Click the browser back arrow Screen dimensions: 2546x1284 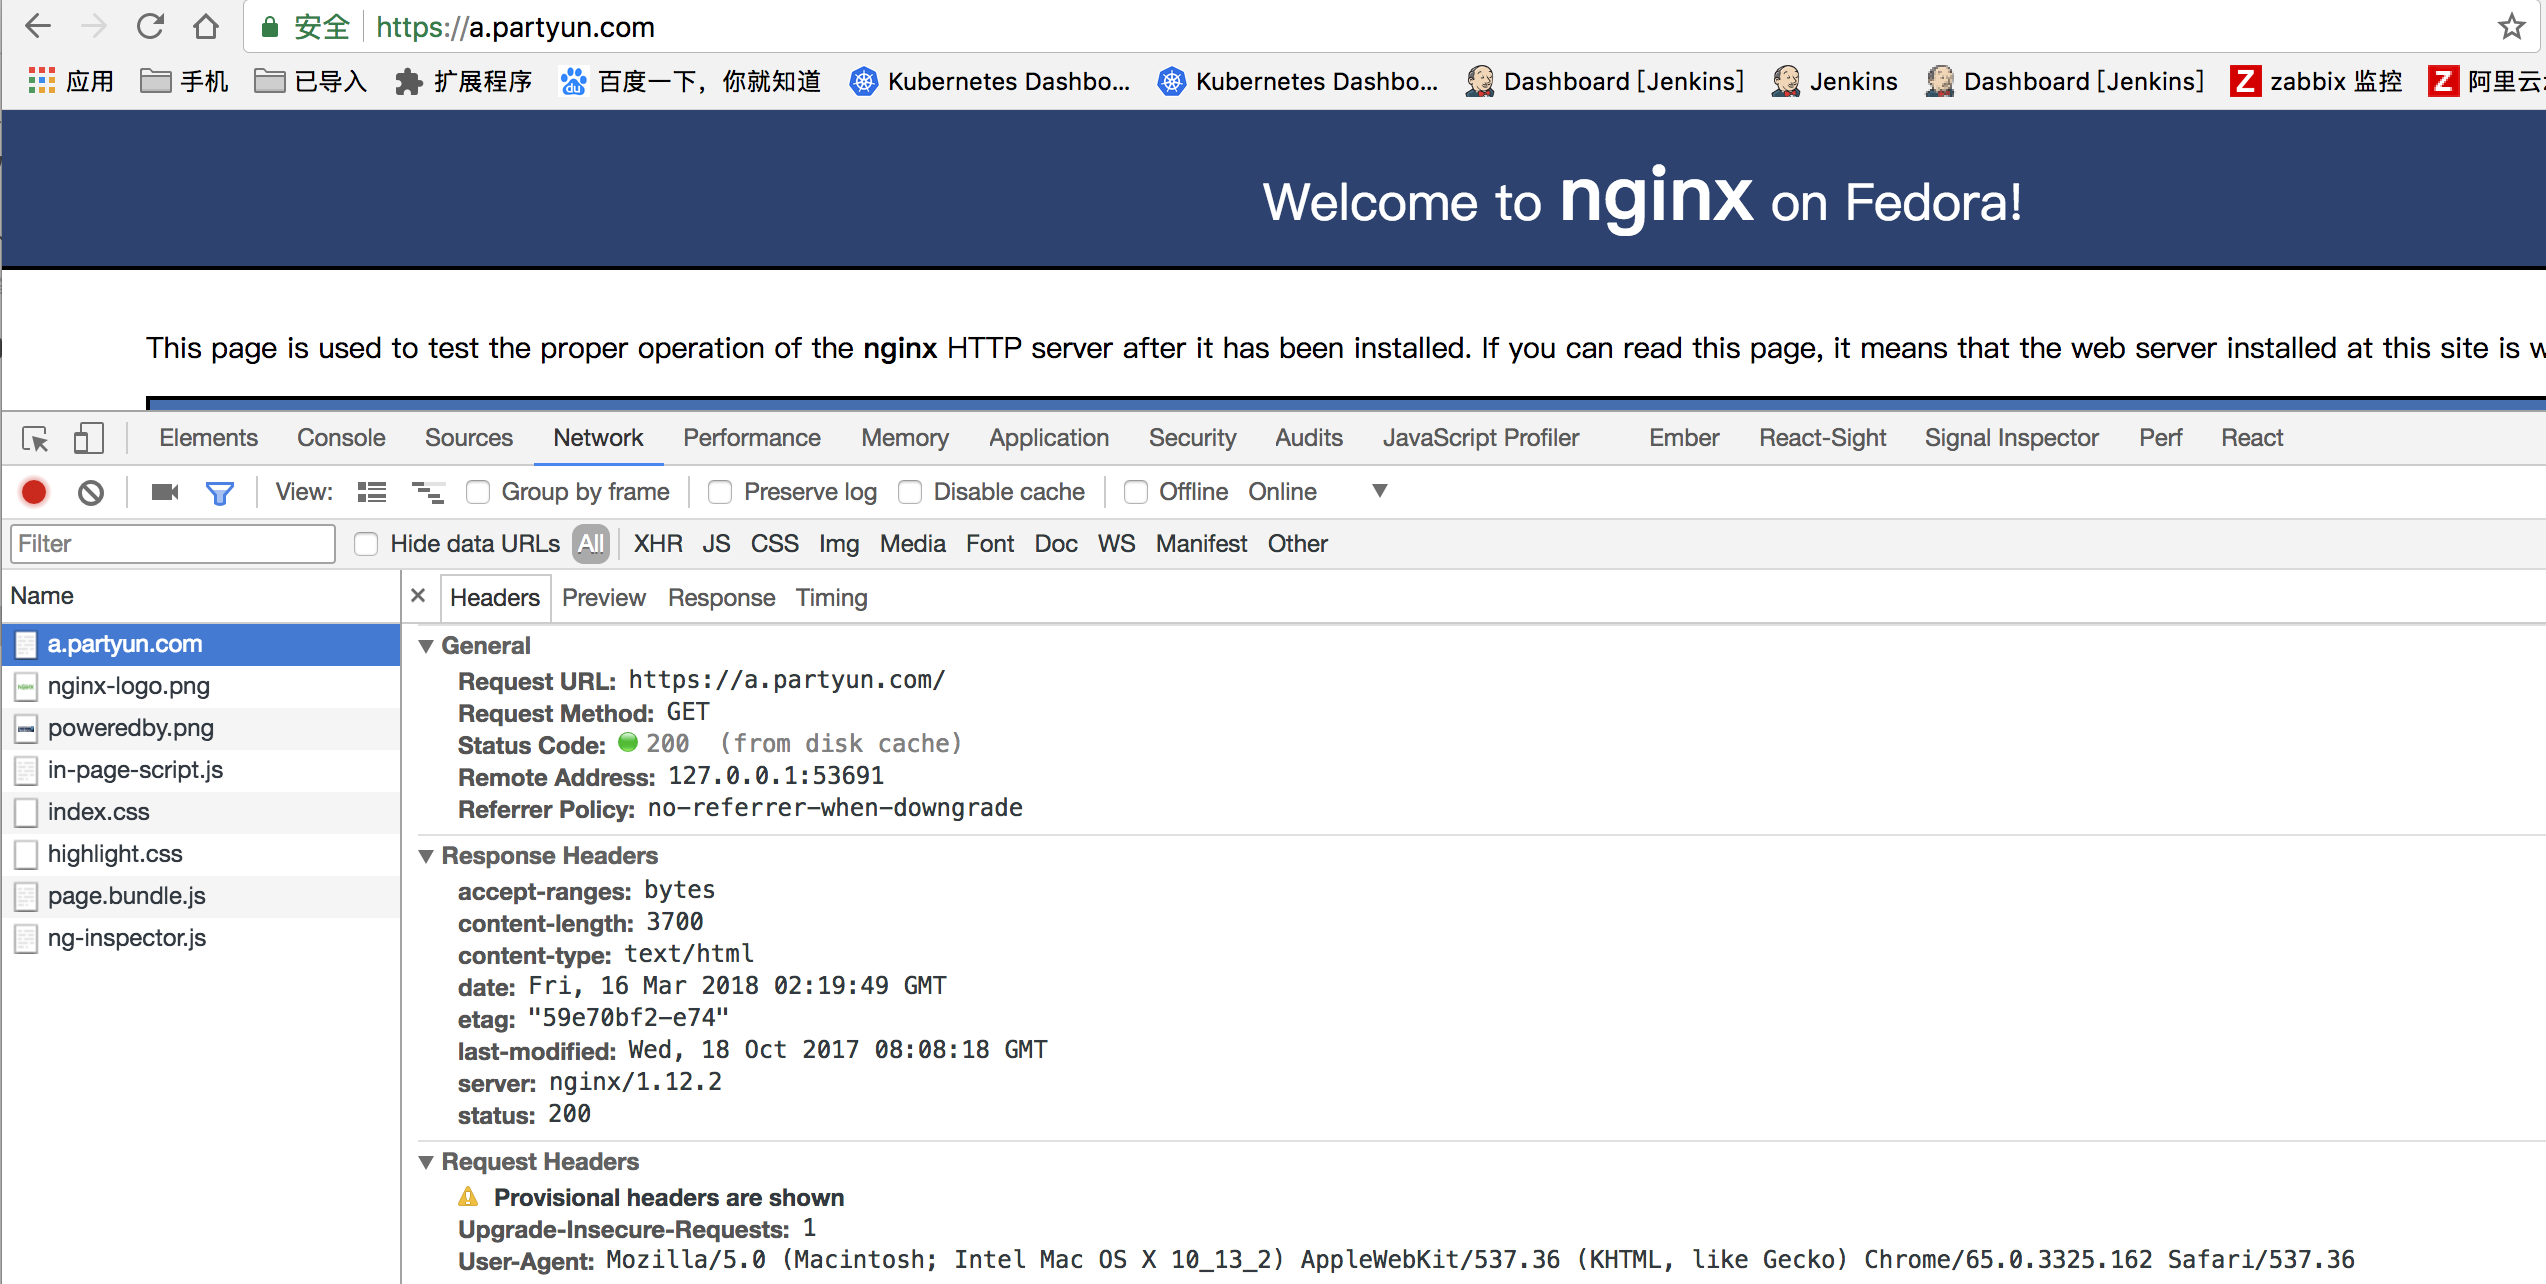point(38,27)
